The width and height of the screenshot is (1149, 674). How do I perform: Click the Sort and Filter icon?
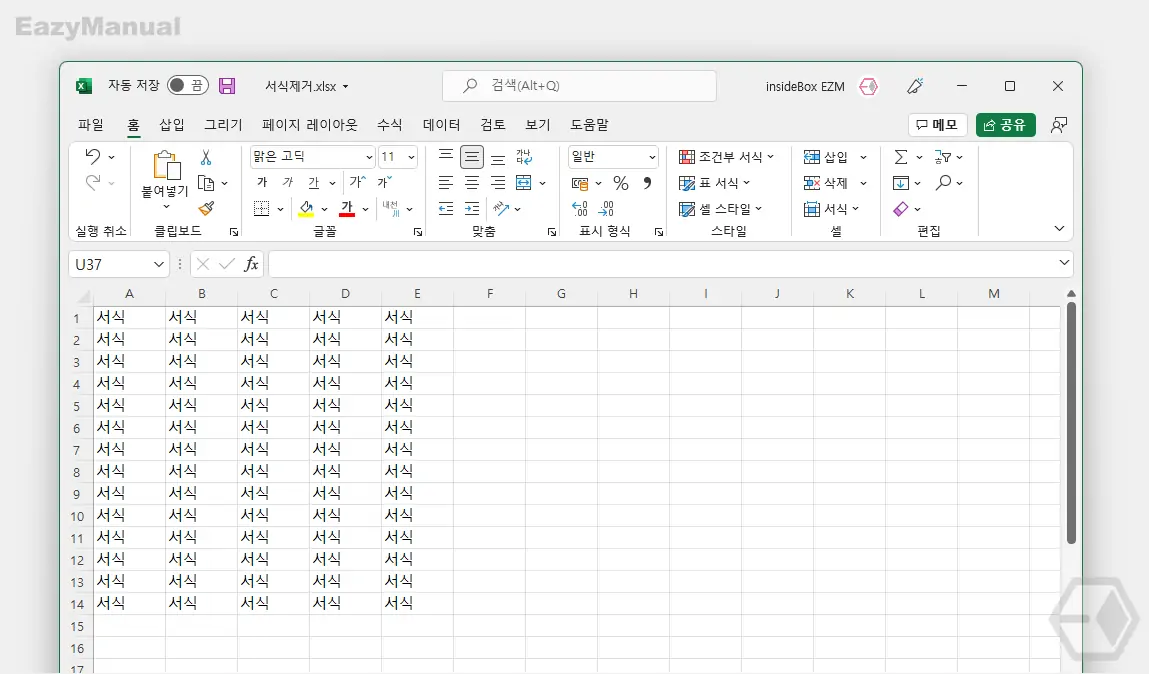[943, 157]
